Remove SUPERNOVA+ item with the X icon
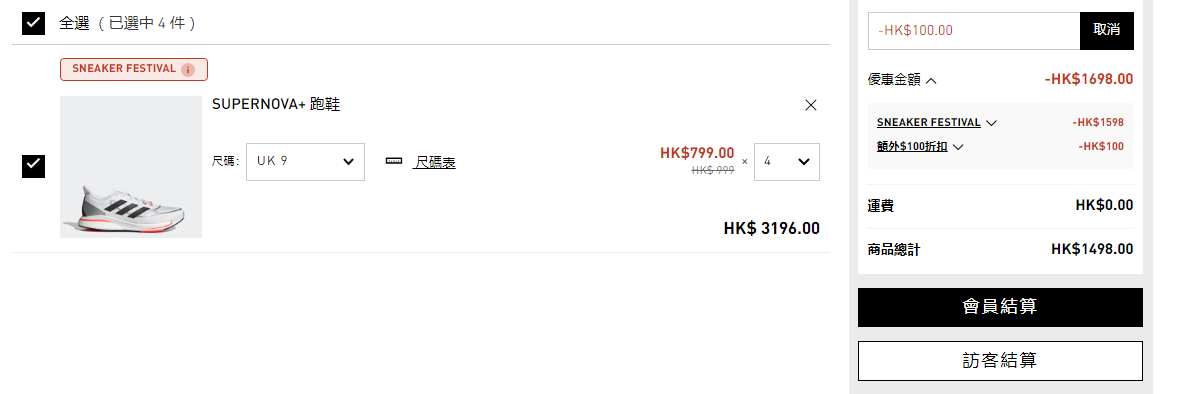 [x=810, y=105]
